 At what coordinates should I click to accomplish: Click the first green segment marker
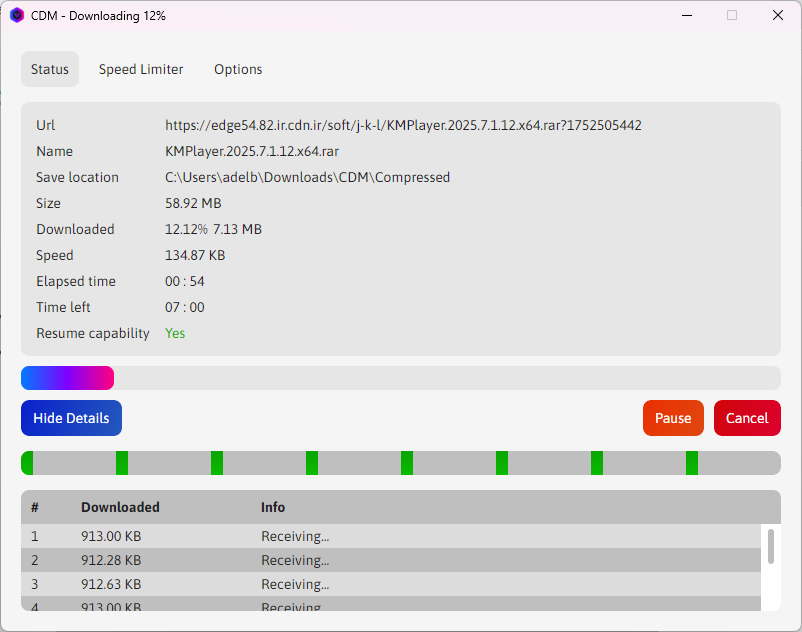click(x=28, y=463)
